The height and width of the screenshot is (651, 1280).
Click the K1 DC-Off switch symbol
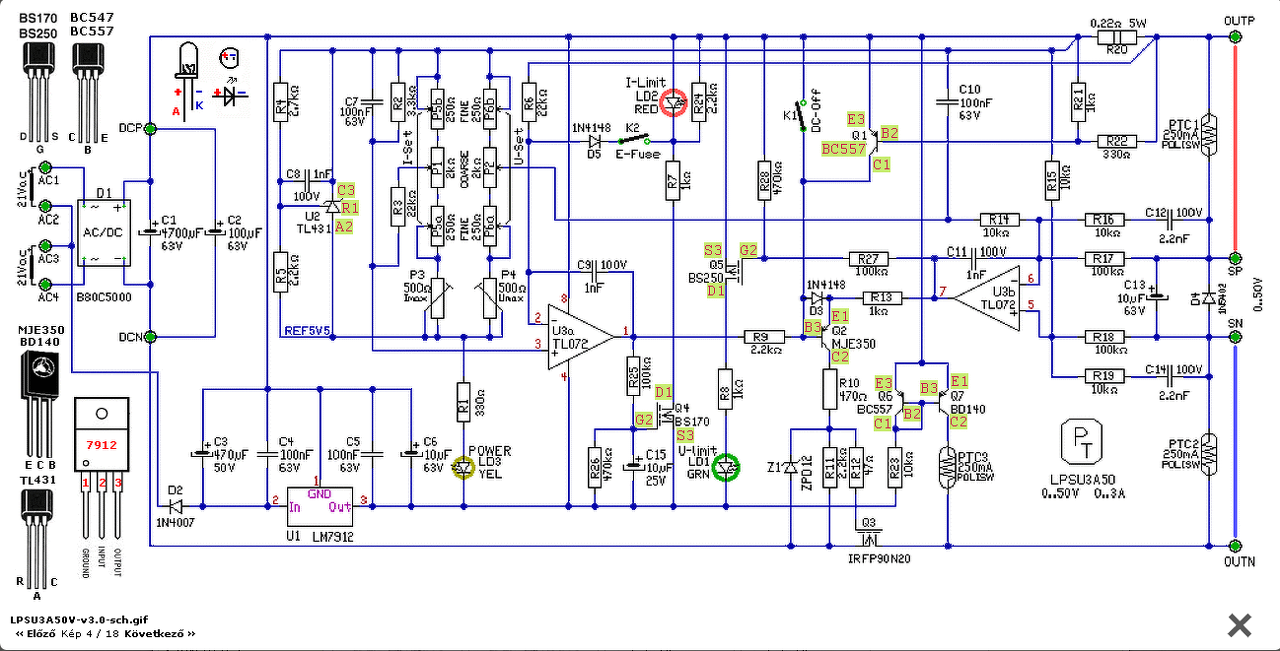800,118
